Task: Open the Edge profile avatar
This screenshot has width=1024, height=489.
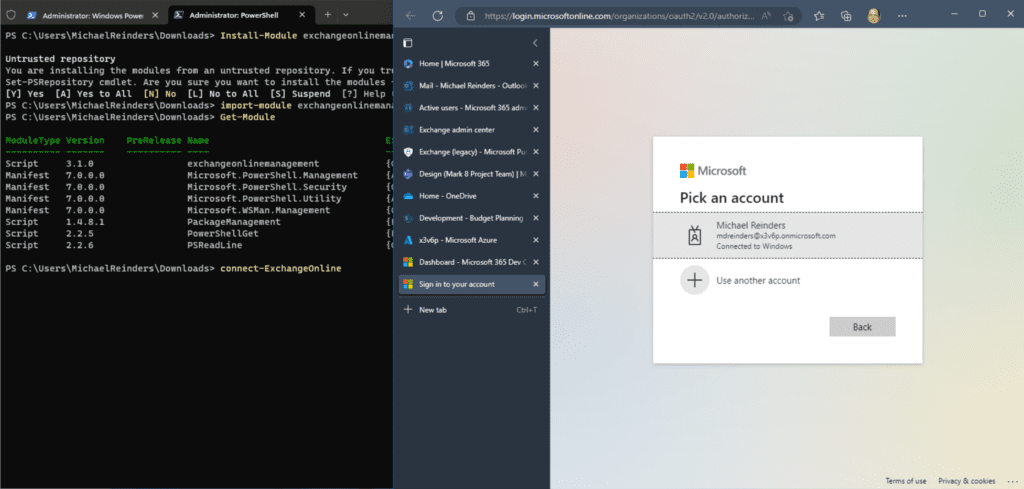Action: point(874,16)
